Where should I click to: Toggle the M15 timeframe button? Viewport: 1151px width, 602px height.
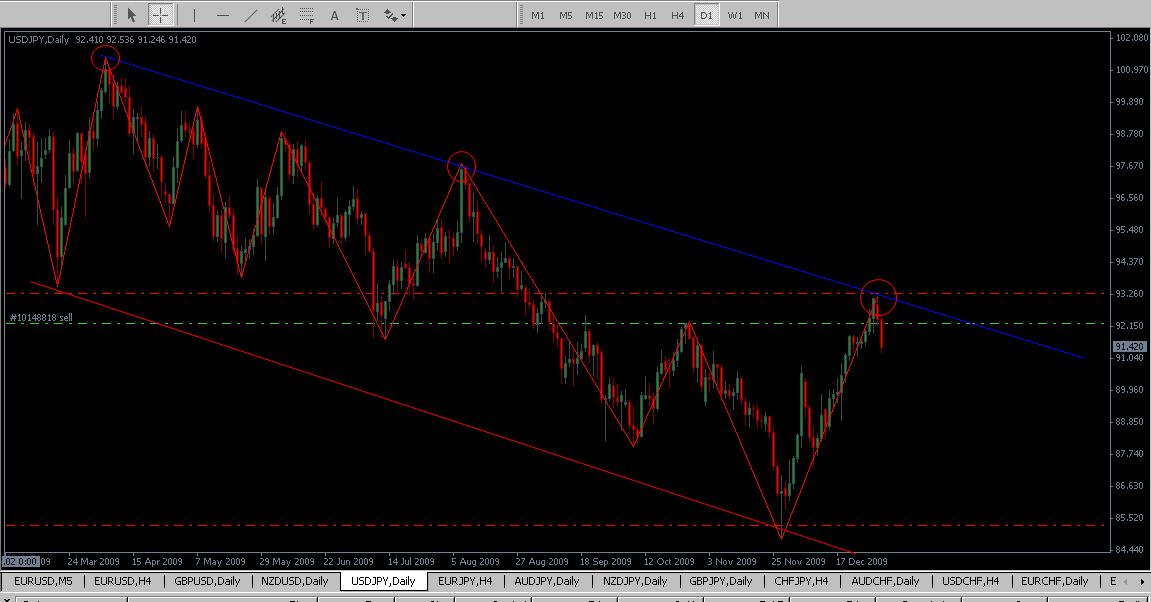pos(594,15)
